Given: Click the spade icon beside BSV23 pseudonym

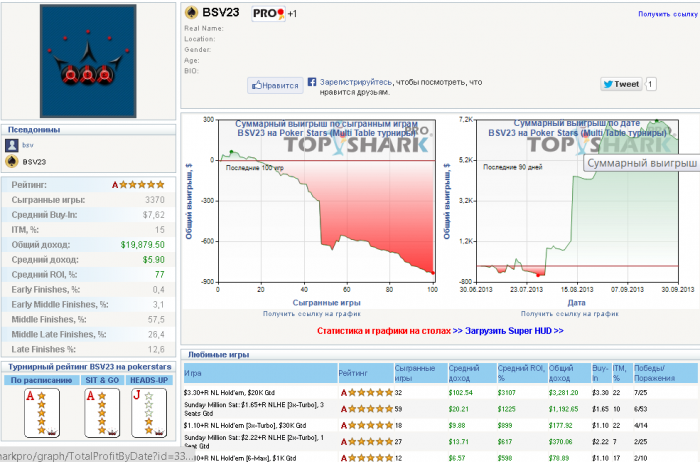Looking at the screenshot, I should pyautogui.click(x=12, y=161).
